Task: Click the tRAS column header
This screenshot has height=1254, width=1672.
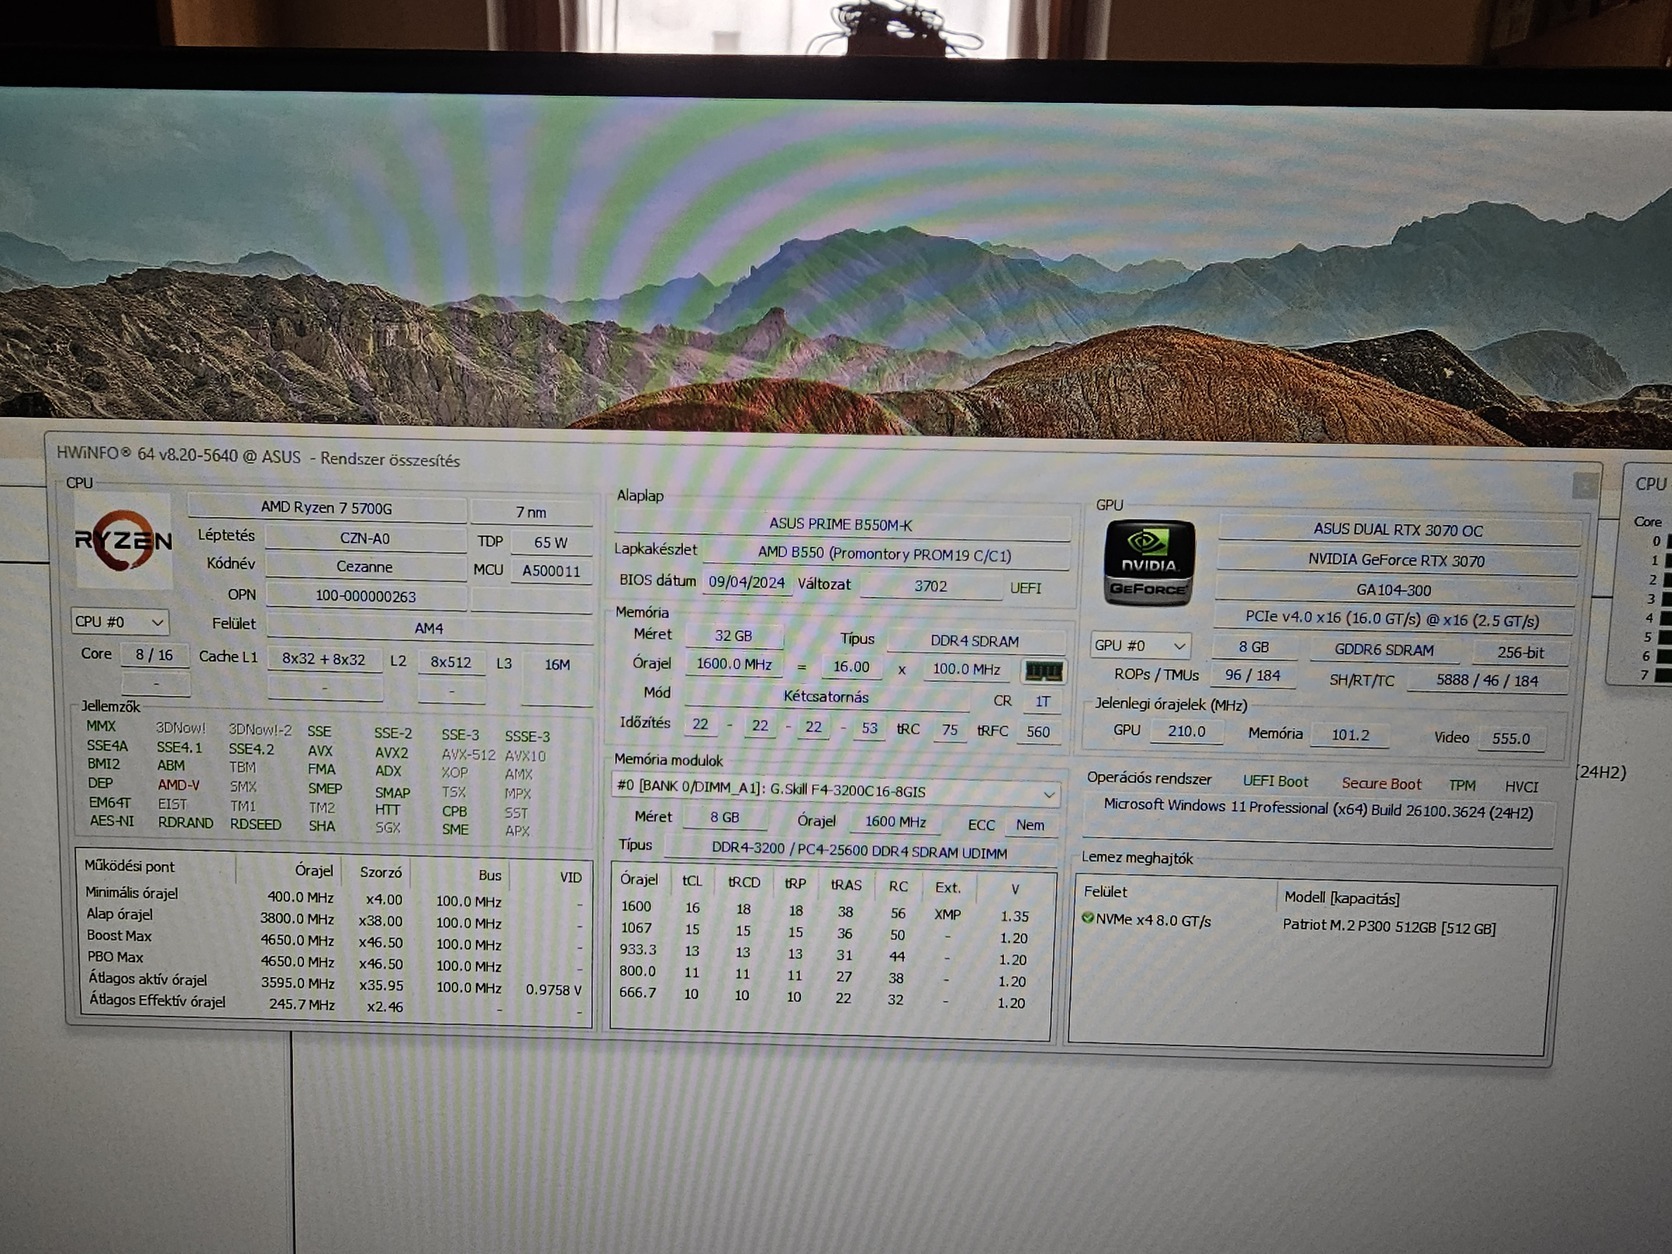Action: tap(846, 885)
